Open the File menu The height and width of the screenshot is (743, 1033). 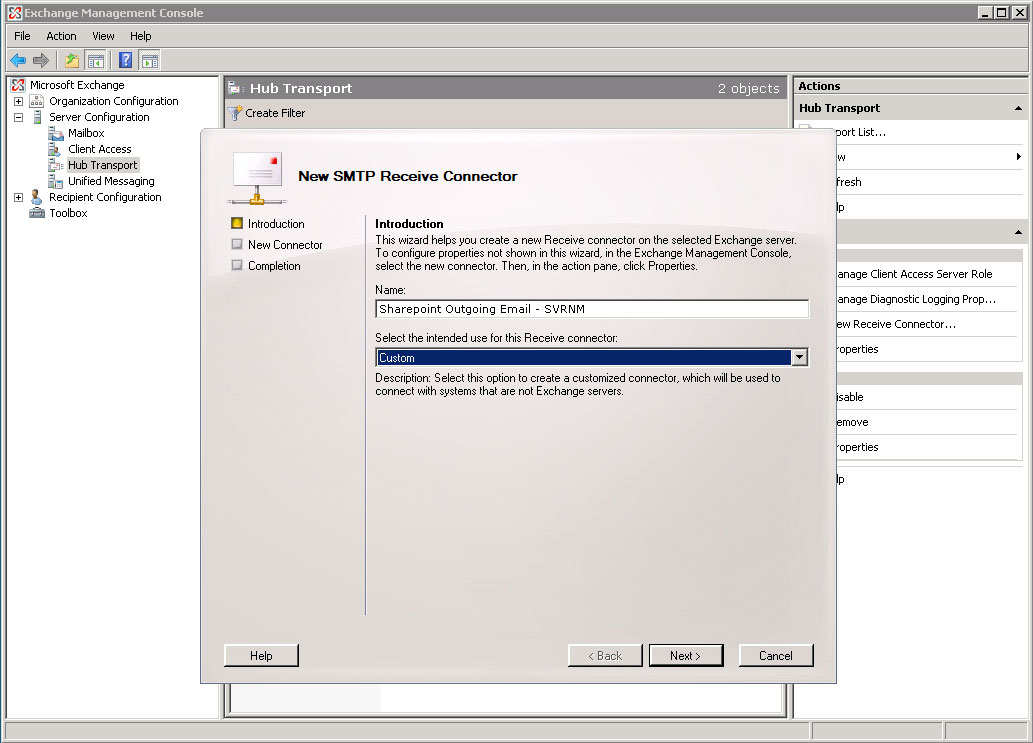pyautogui.click(x=22, y=36)
